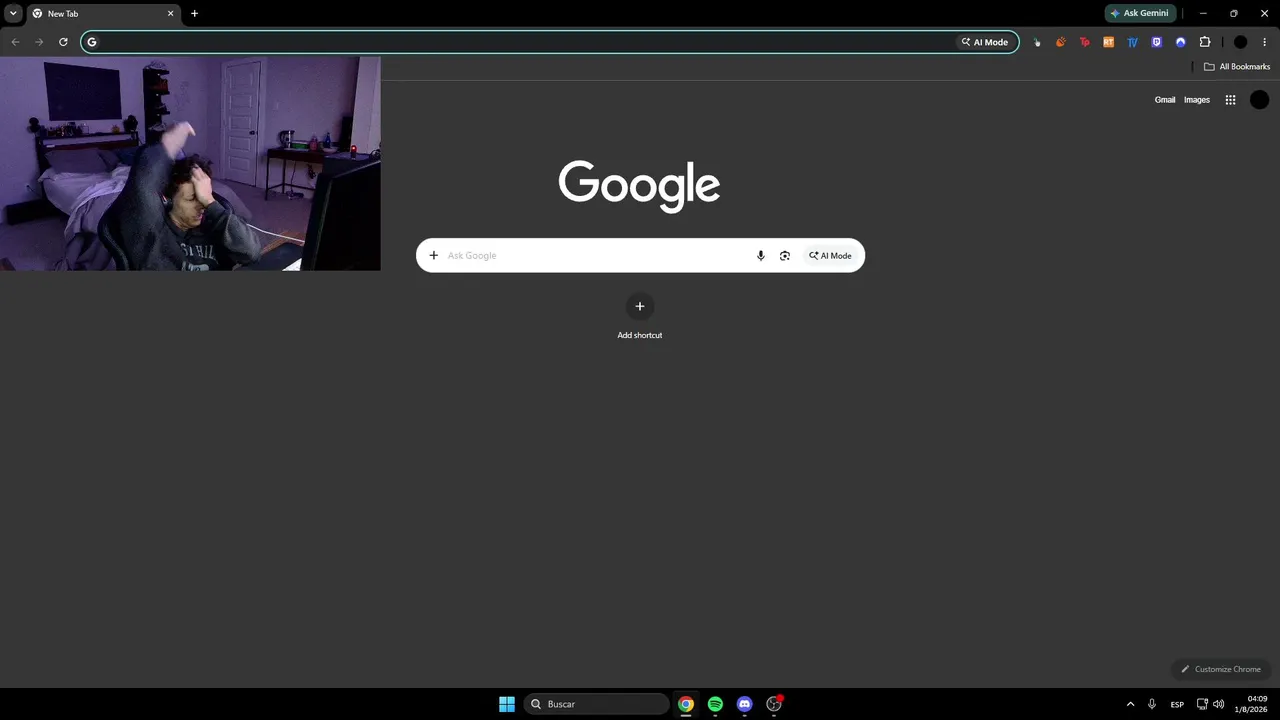Click the back navigation arrow
This screenshot has width=1280, height=720.
coord(15,42)
